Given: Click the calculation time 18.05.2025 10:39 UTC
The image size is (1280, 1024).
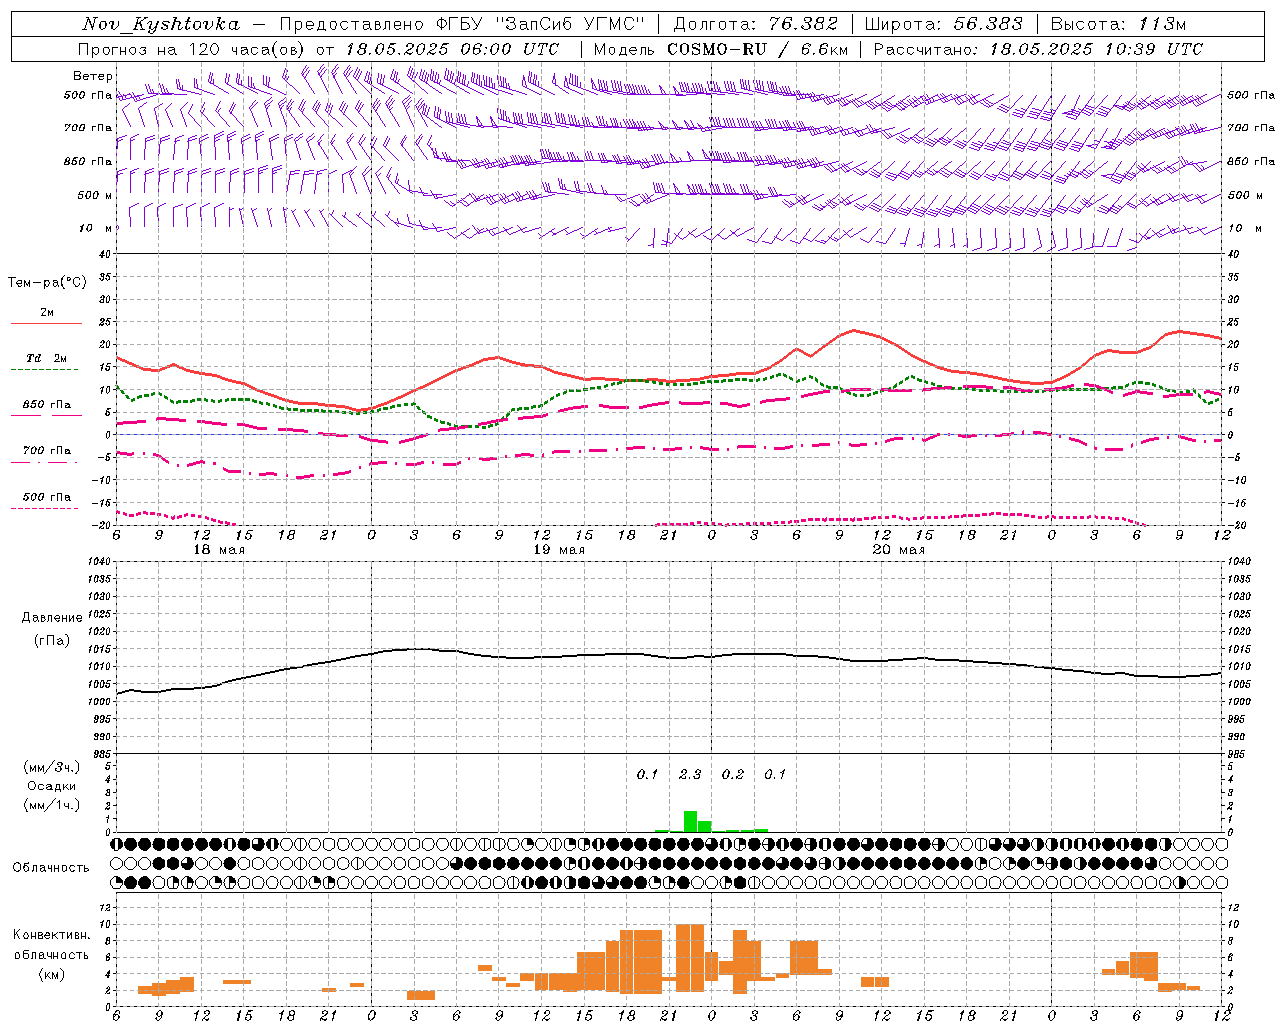Looking at the screenshot, I should pos(1096,49).
